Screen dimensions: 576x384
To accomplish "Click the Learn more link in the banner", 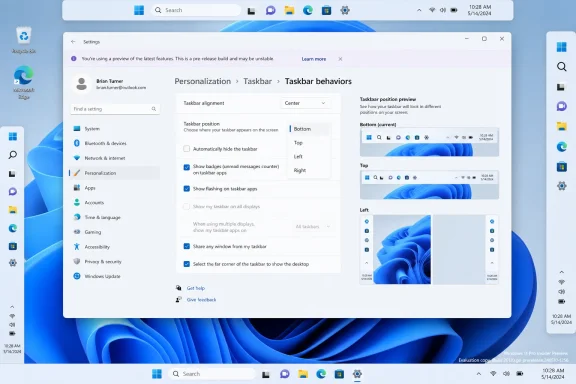I will (x=314, y=59).
